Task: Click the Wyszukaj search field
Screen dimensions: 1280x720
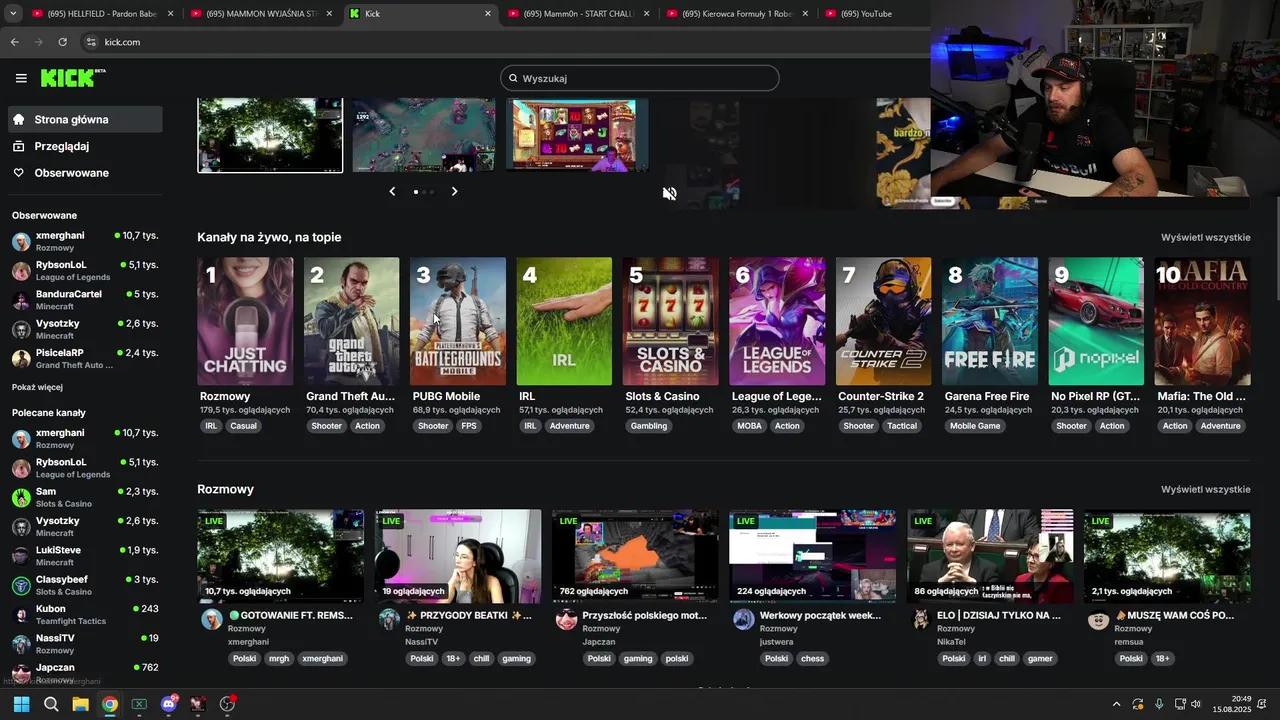Action: click(640, 78)
